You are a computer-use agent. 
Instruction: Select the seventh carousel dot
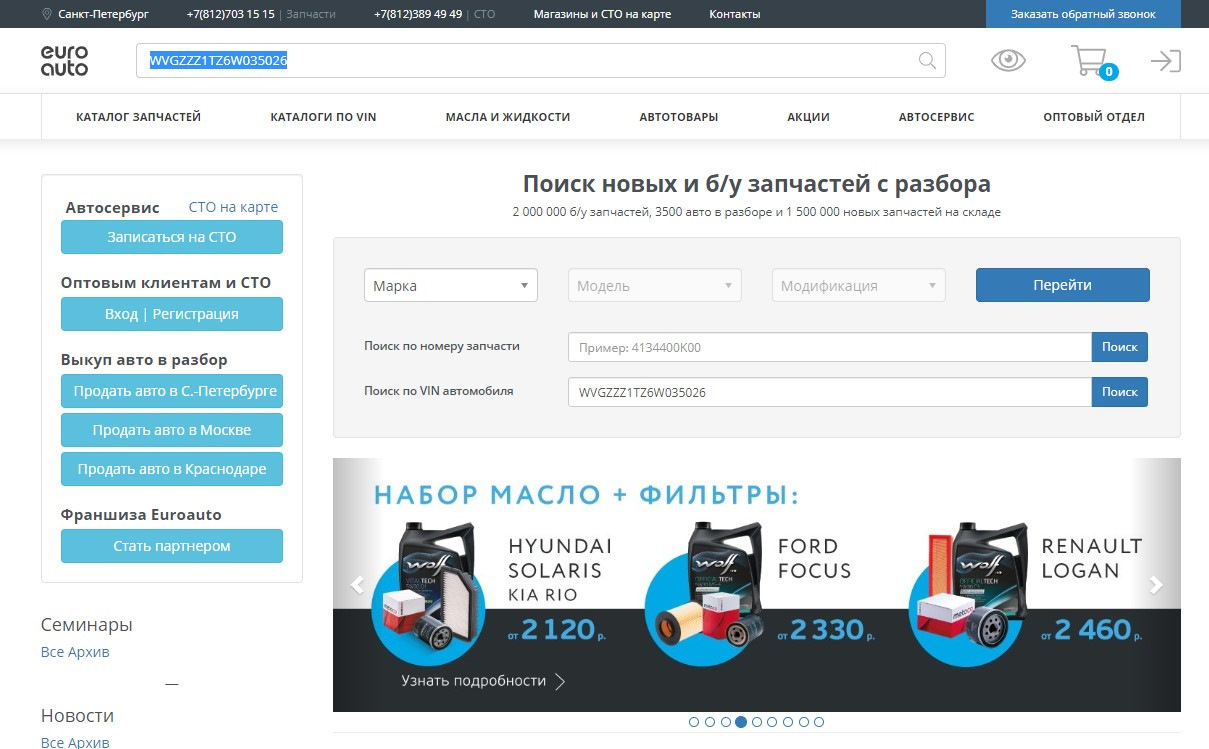click(788, 722)
